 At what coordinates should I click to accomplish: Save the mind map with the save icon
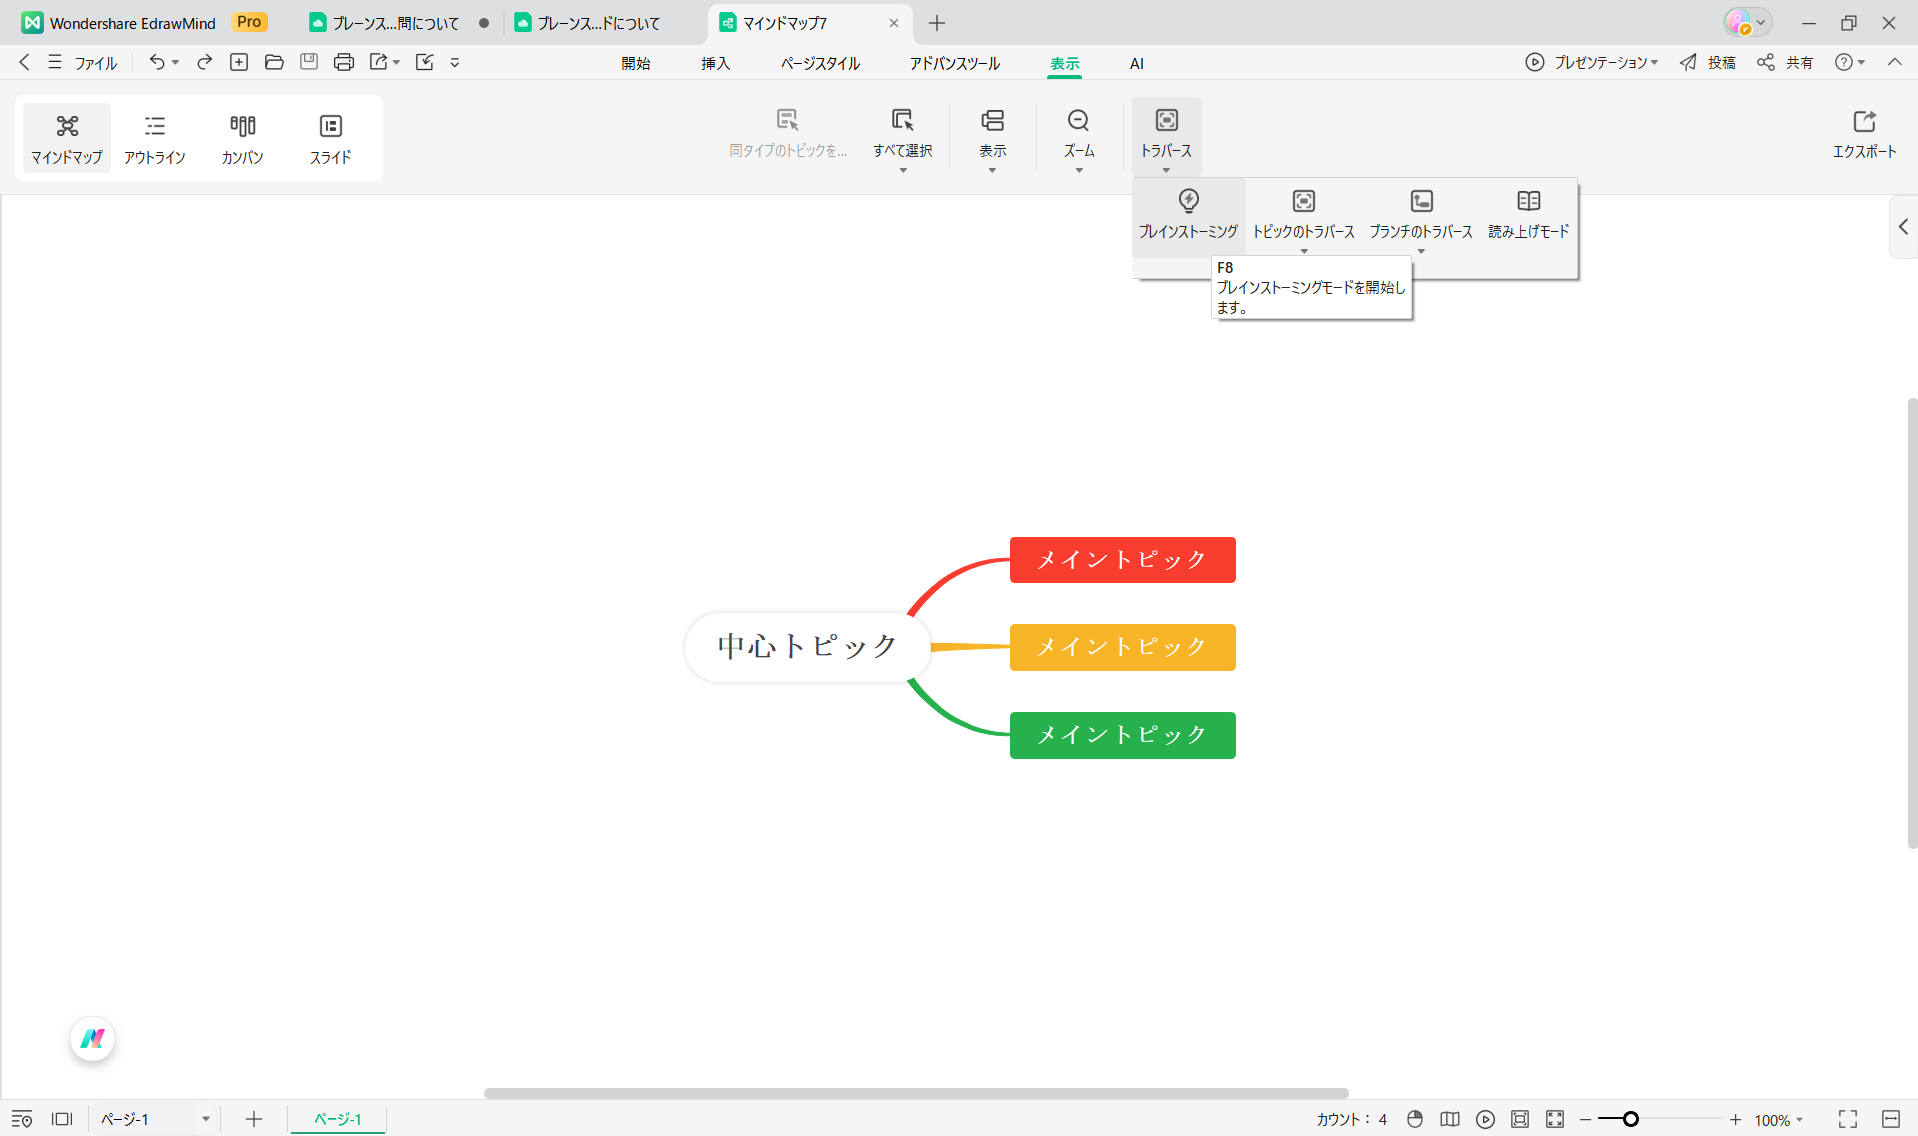(x=308, y=62)
